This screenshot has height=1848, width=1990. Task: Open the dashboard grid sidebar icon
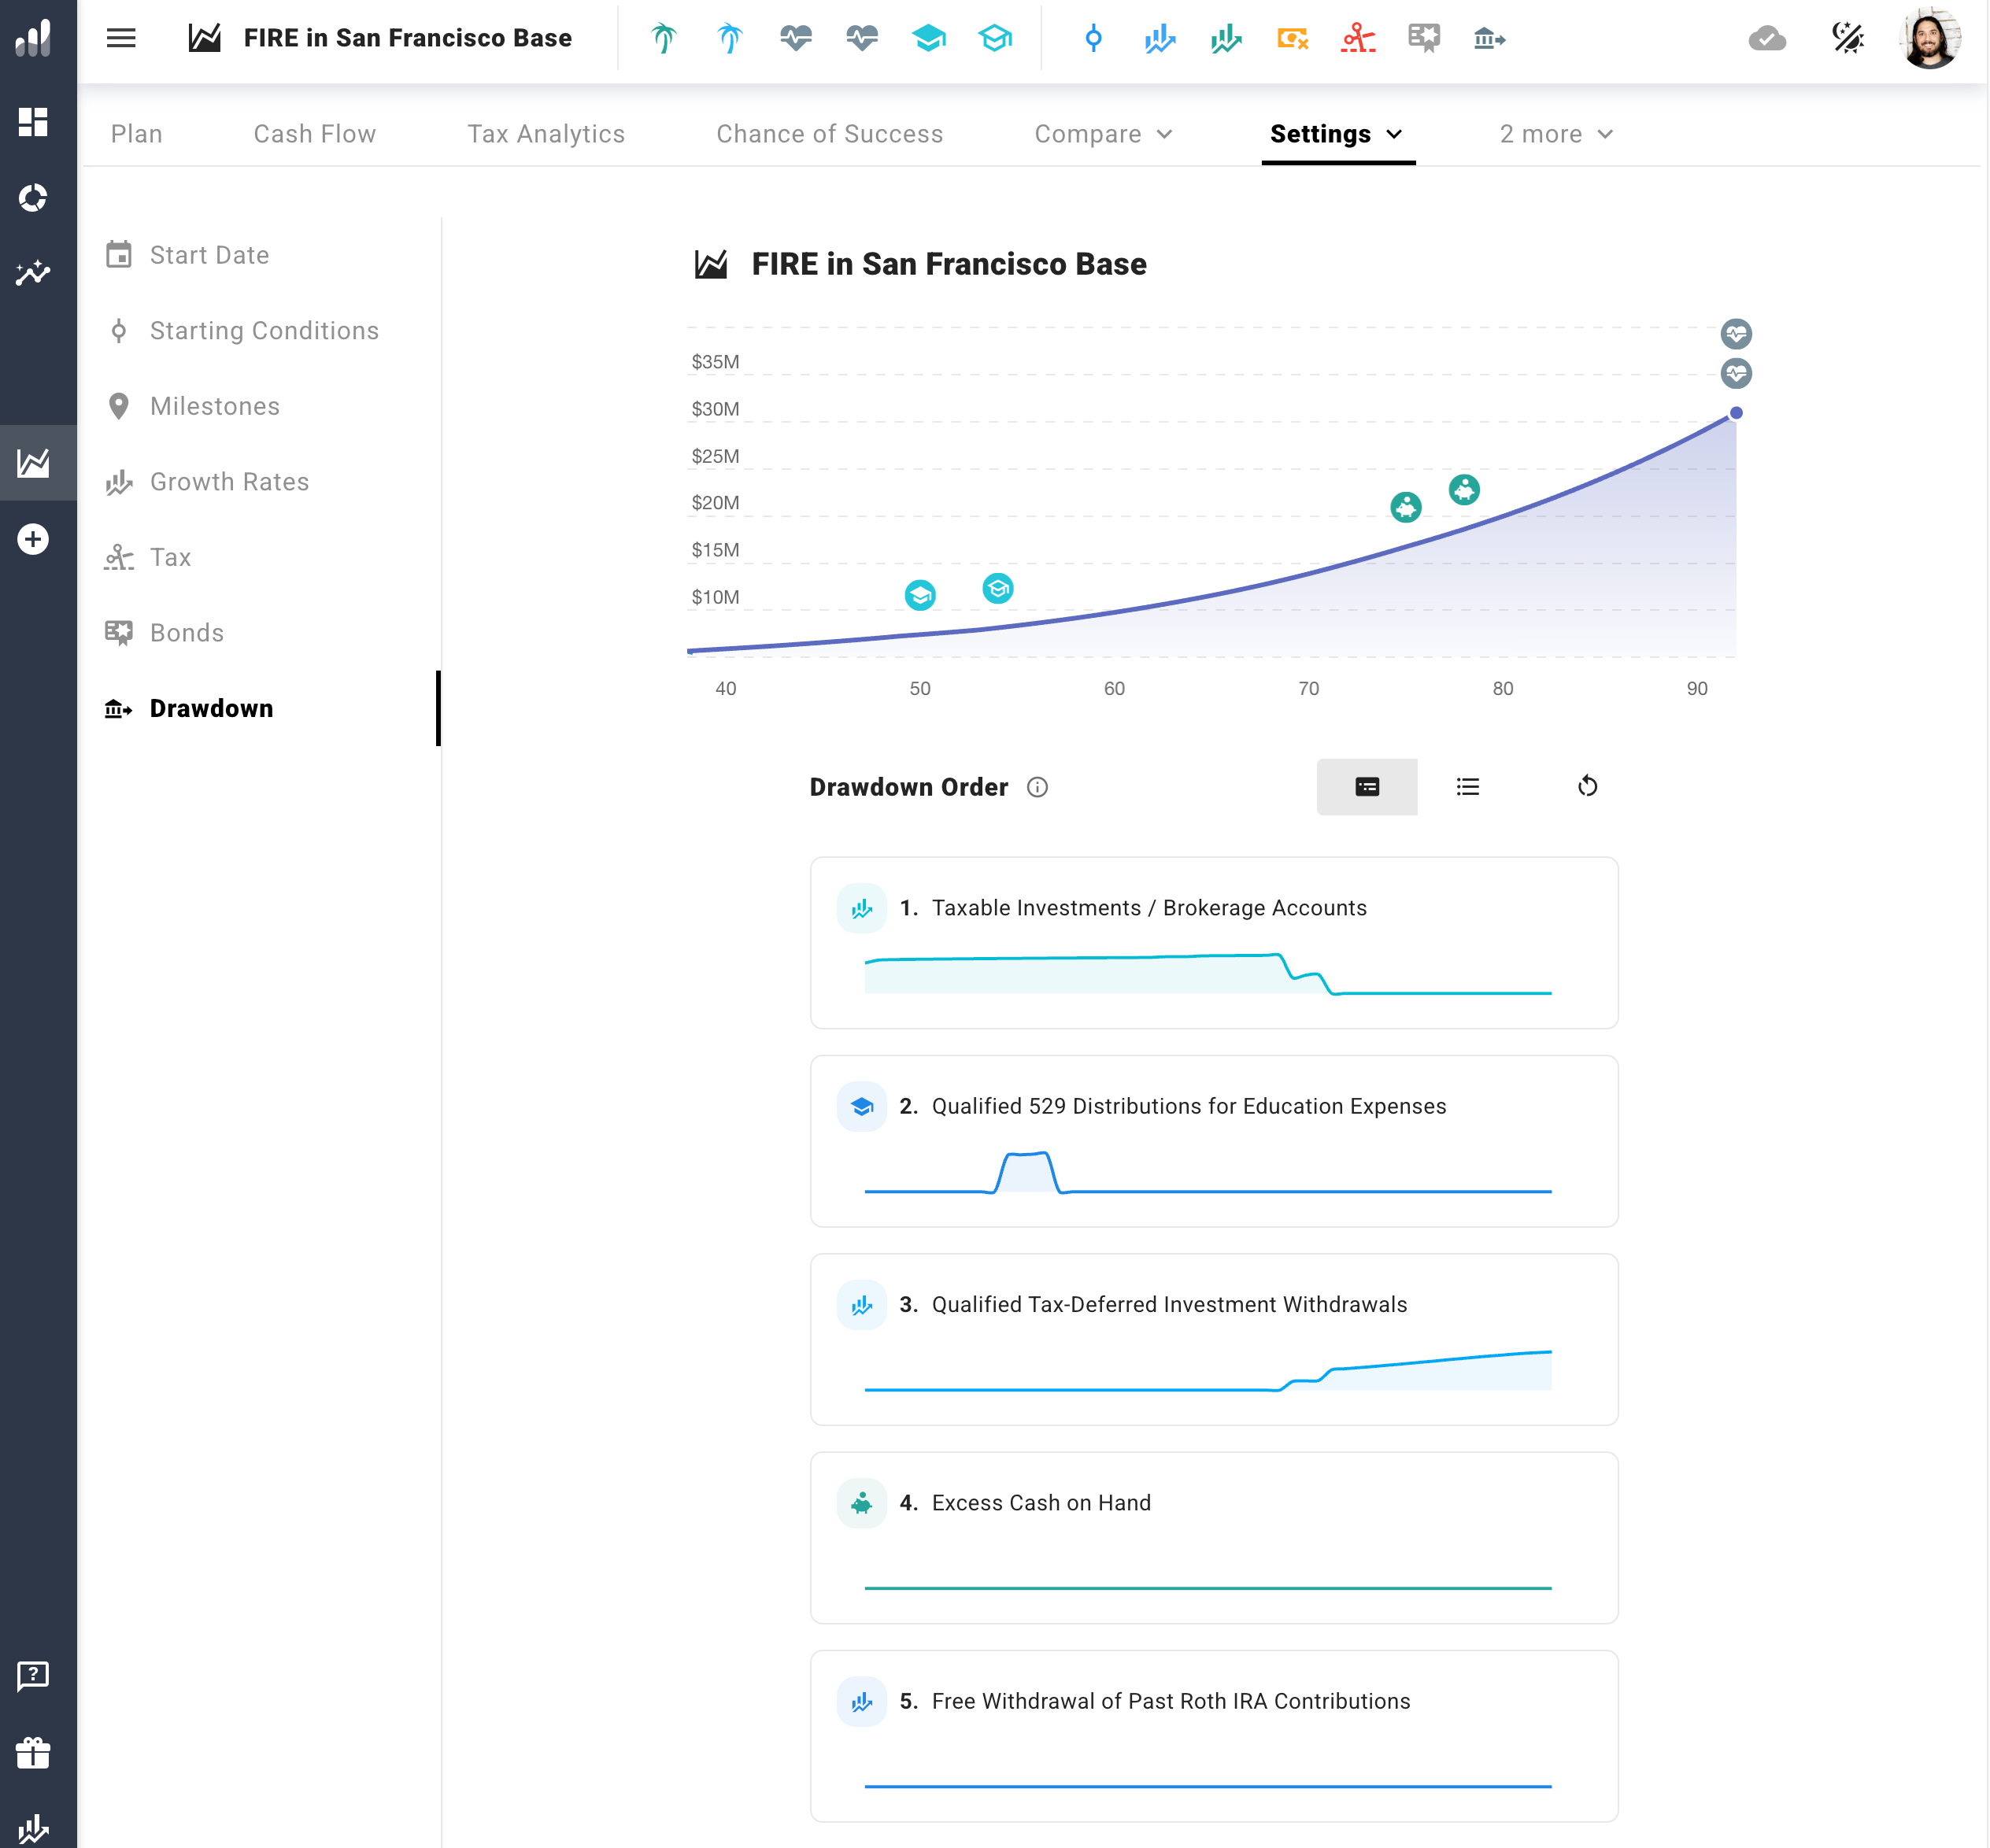[33, 122]
